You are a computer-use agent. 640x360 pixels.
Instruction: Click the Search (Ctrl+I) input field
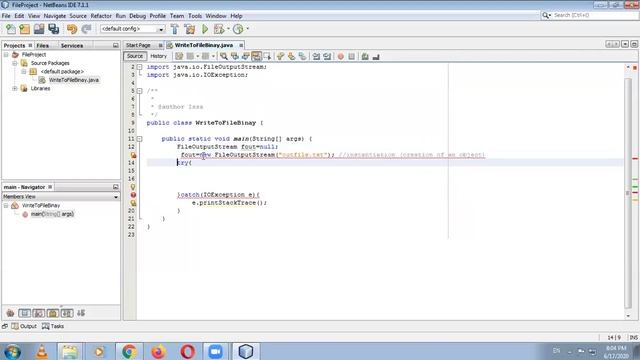coord(594,16)
